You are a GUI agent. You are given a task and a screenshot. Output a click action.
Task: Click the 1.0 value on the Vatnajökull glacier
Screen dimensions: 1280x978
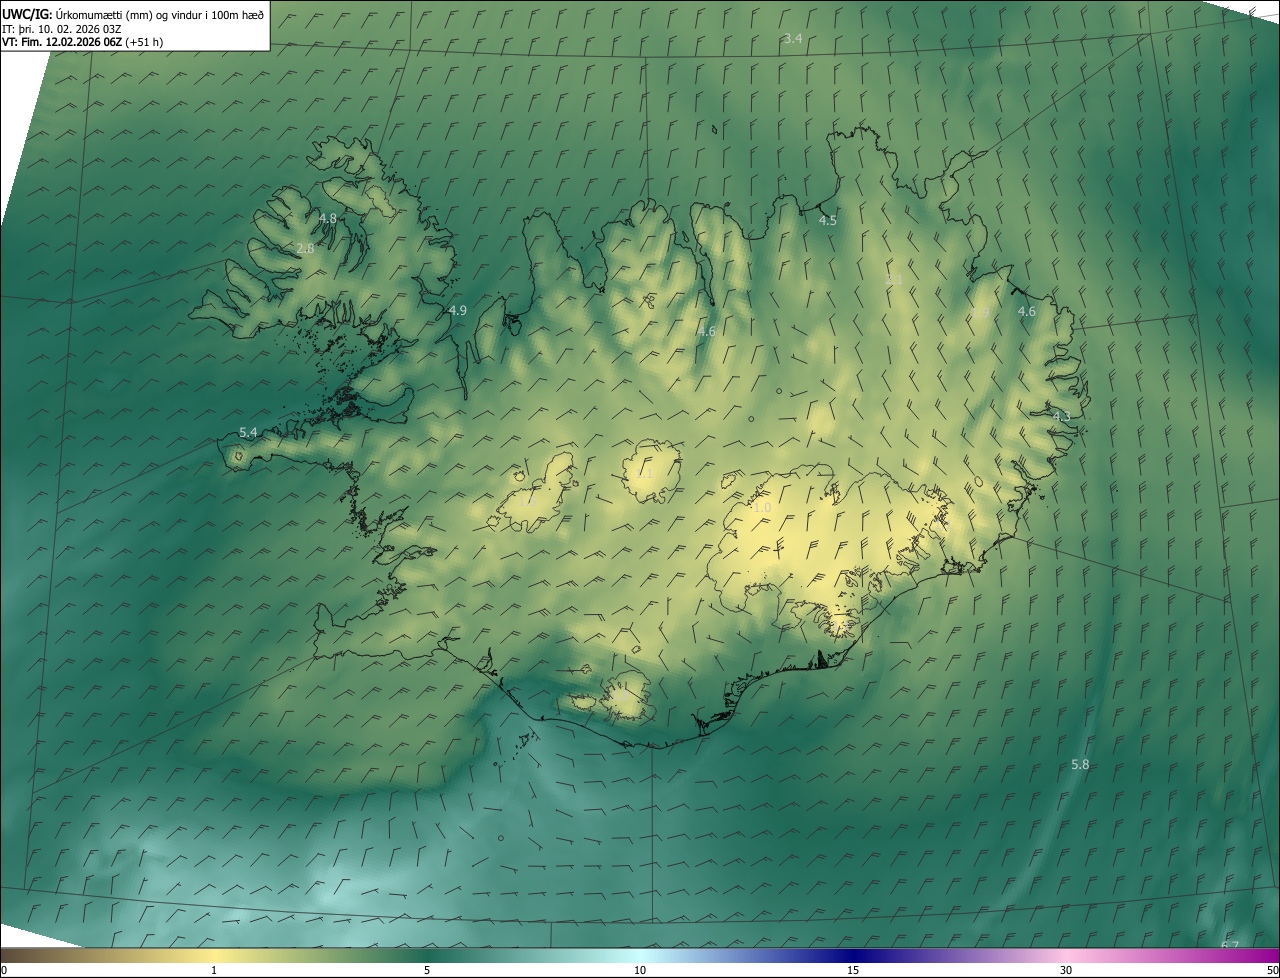tap(762, 508)
